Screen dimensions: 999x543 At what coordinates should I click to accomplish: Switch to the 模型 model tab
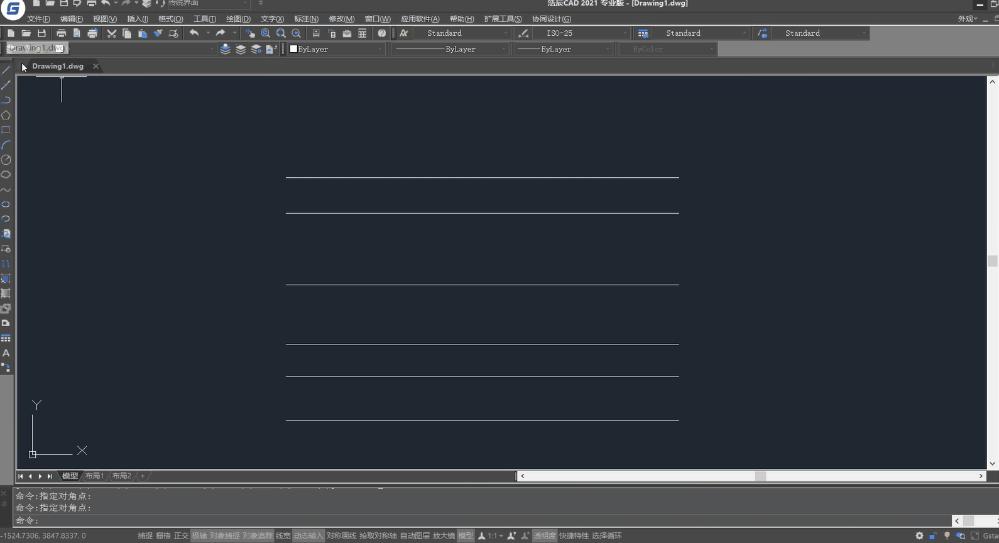(69, 476)
